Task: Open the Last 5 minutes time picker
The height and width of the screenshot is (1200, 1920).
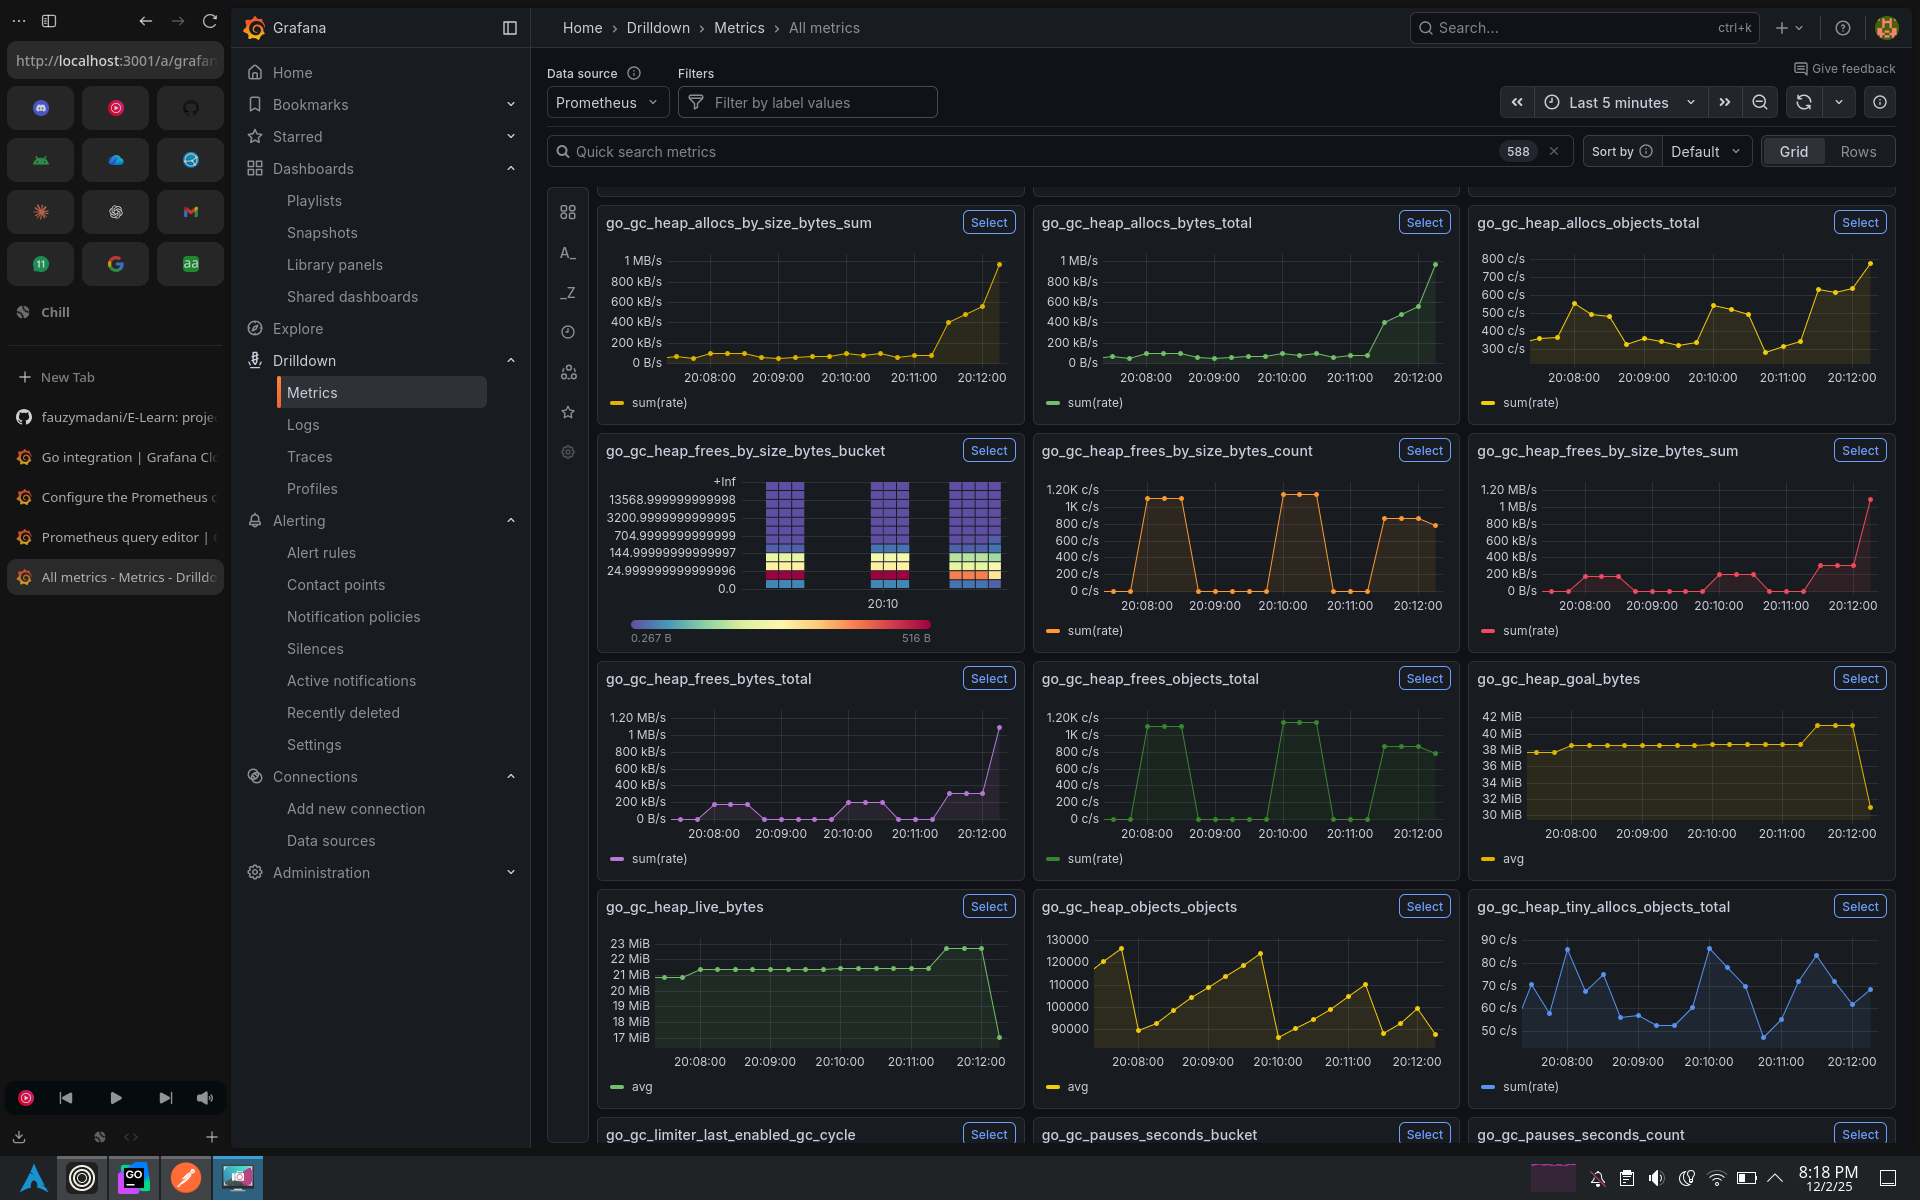Action: coord(1620,102)
